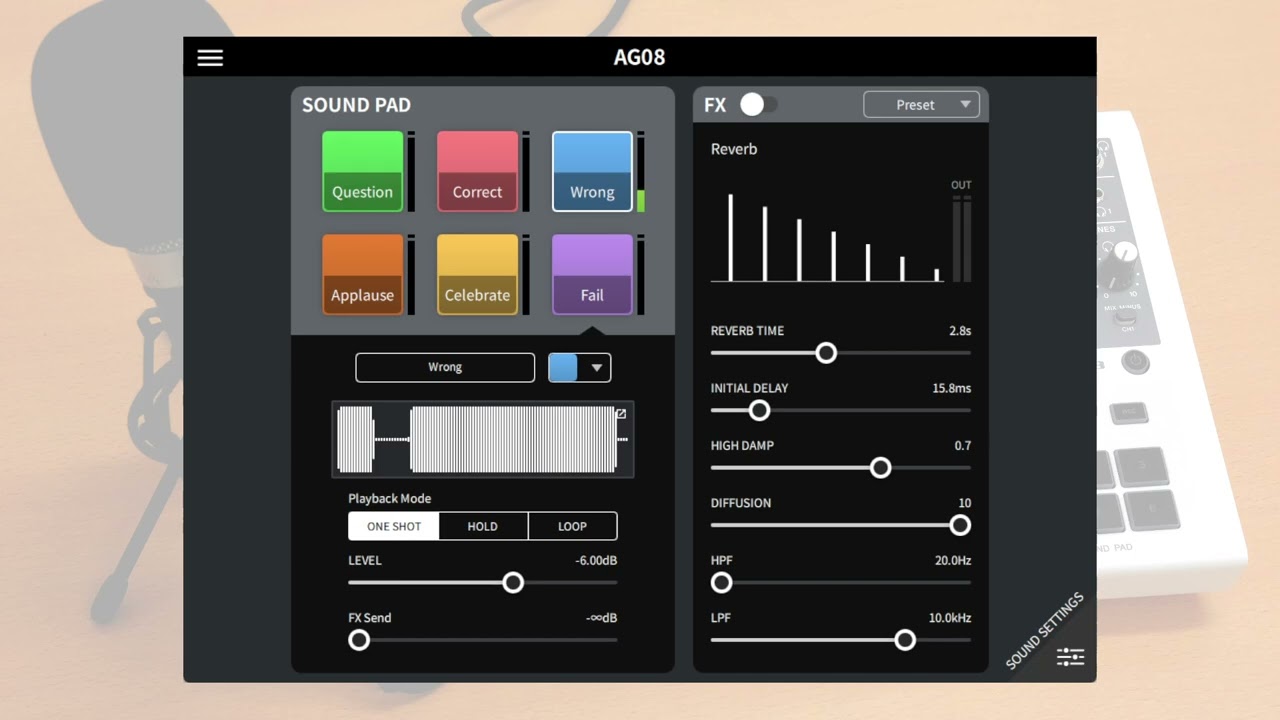Open the Preset dropdown
The height and width of the screenshot is (720, 1280).
(x=921, y=104)
